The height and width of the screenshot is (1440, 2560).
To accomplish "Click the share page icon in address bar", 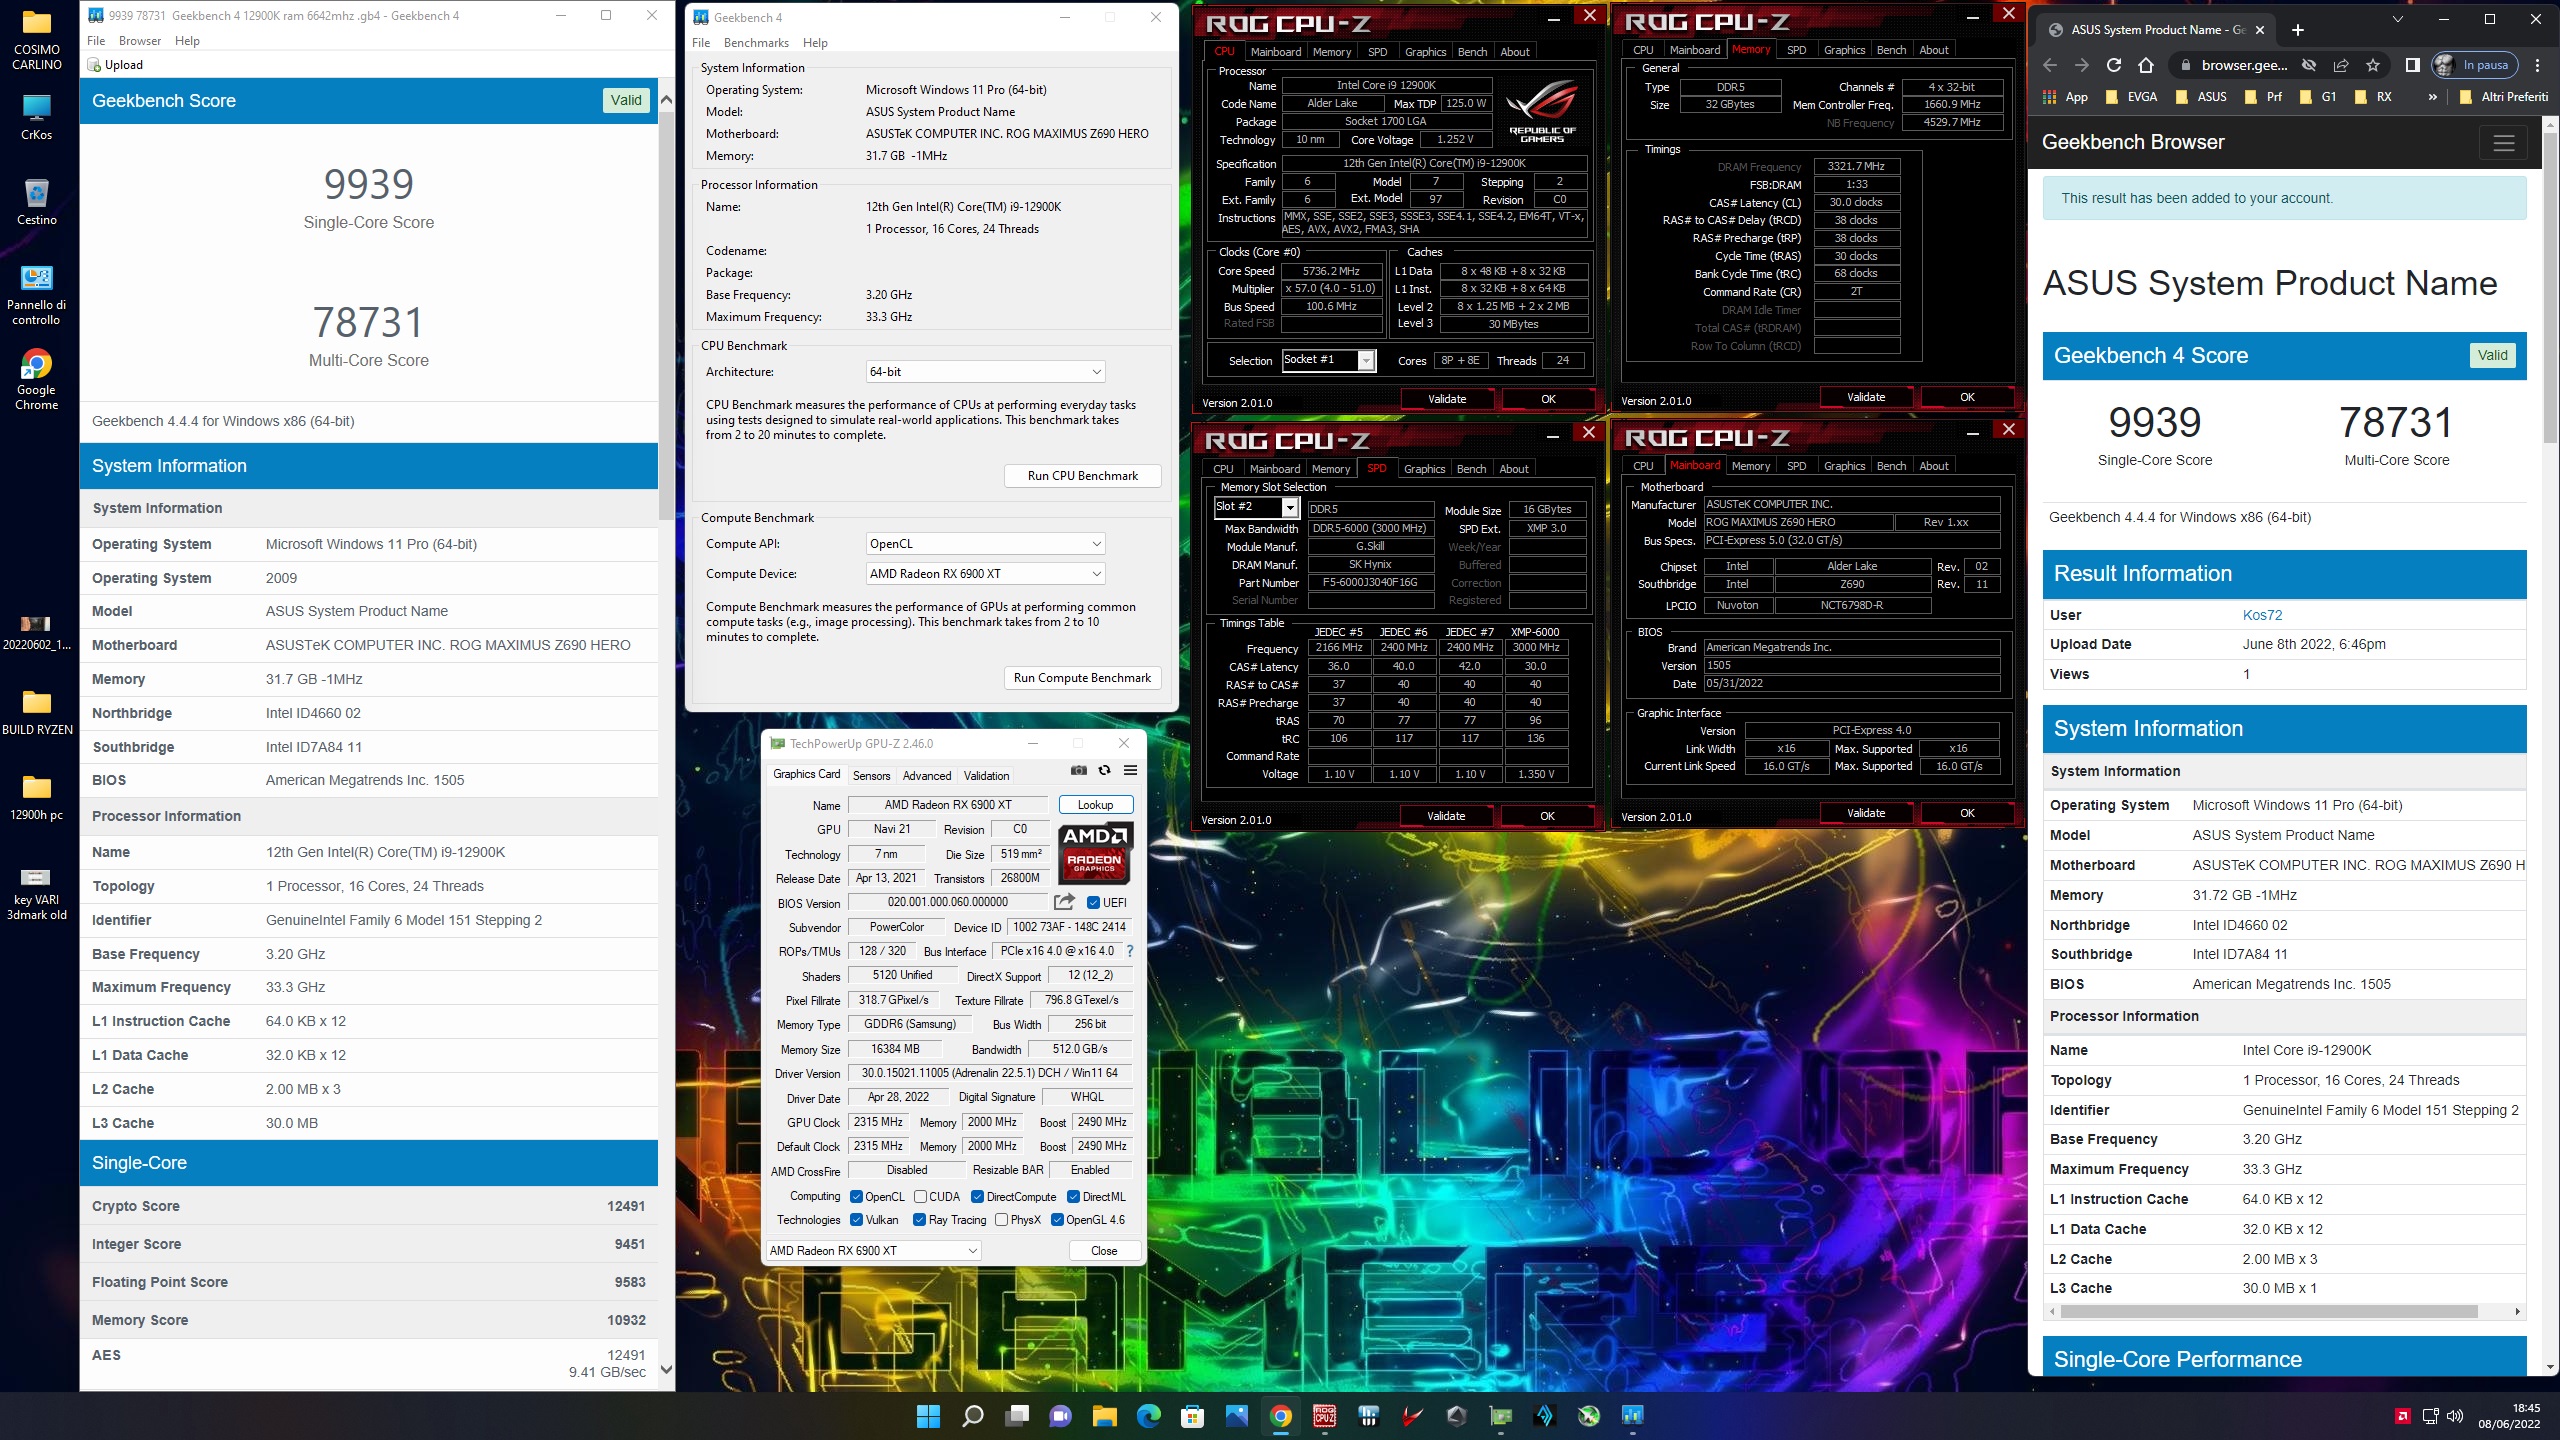I will [x=2341, y=65].
